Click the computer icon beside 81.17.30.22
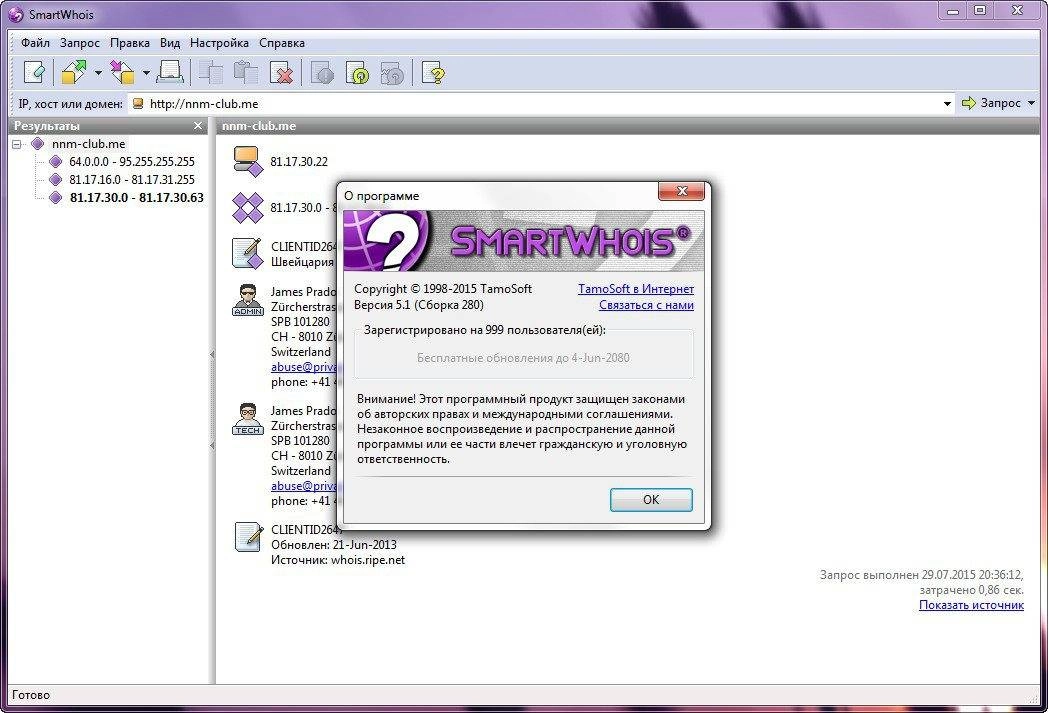The image size is (1048, 713). 248,162
